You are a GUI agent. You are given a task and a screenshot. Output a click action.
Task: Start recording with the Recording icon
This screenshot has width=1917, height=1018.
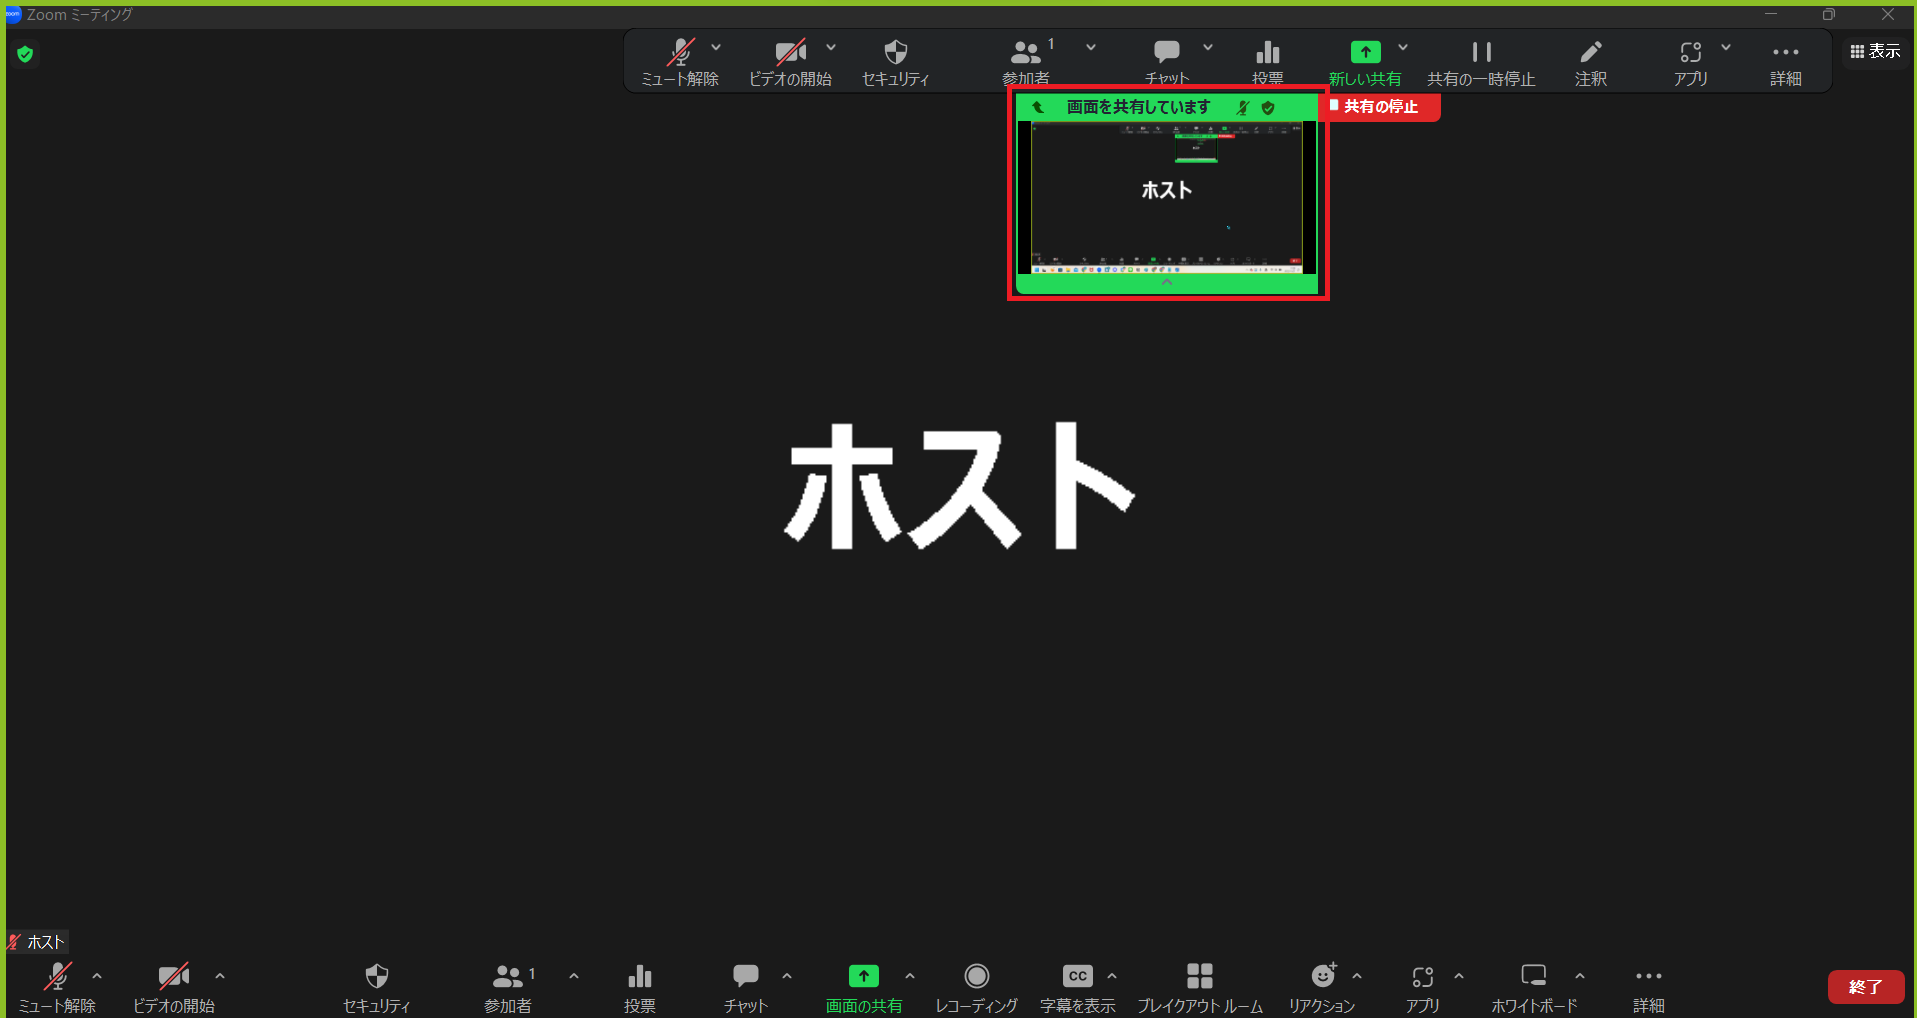tap(976, 977)
